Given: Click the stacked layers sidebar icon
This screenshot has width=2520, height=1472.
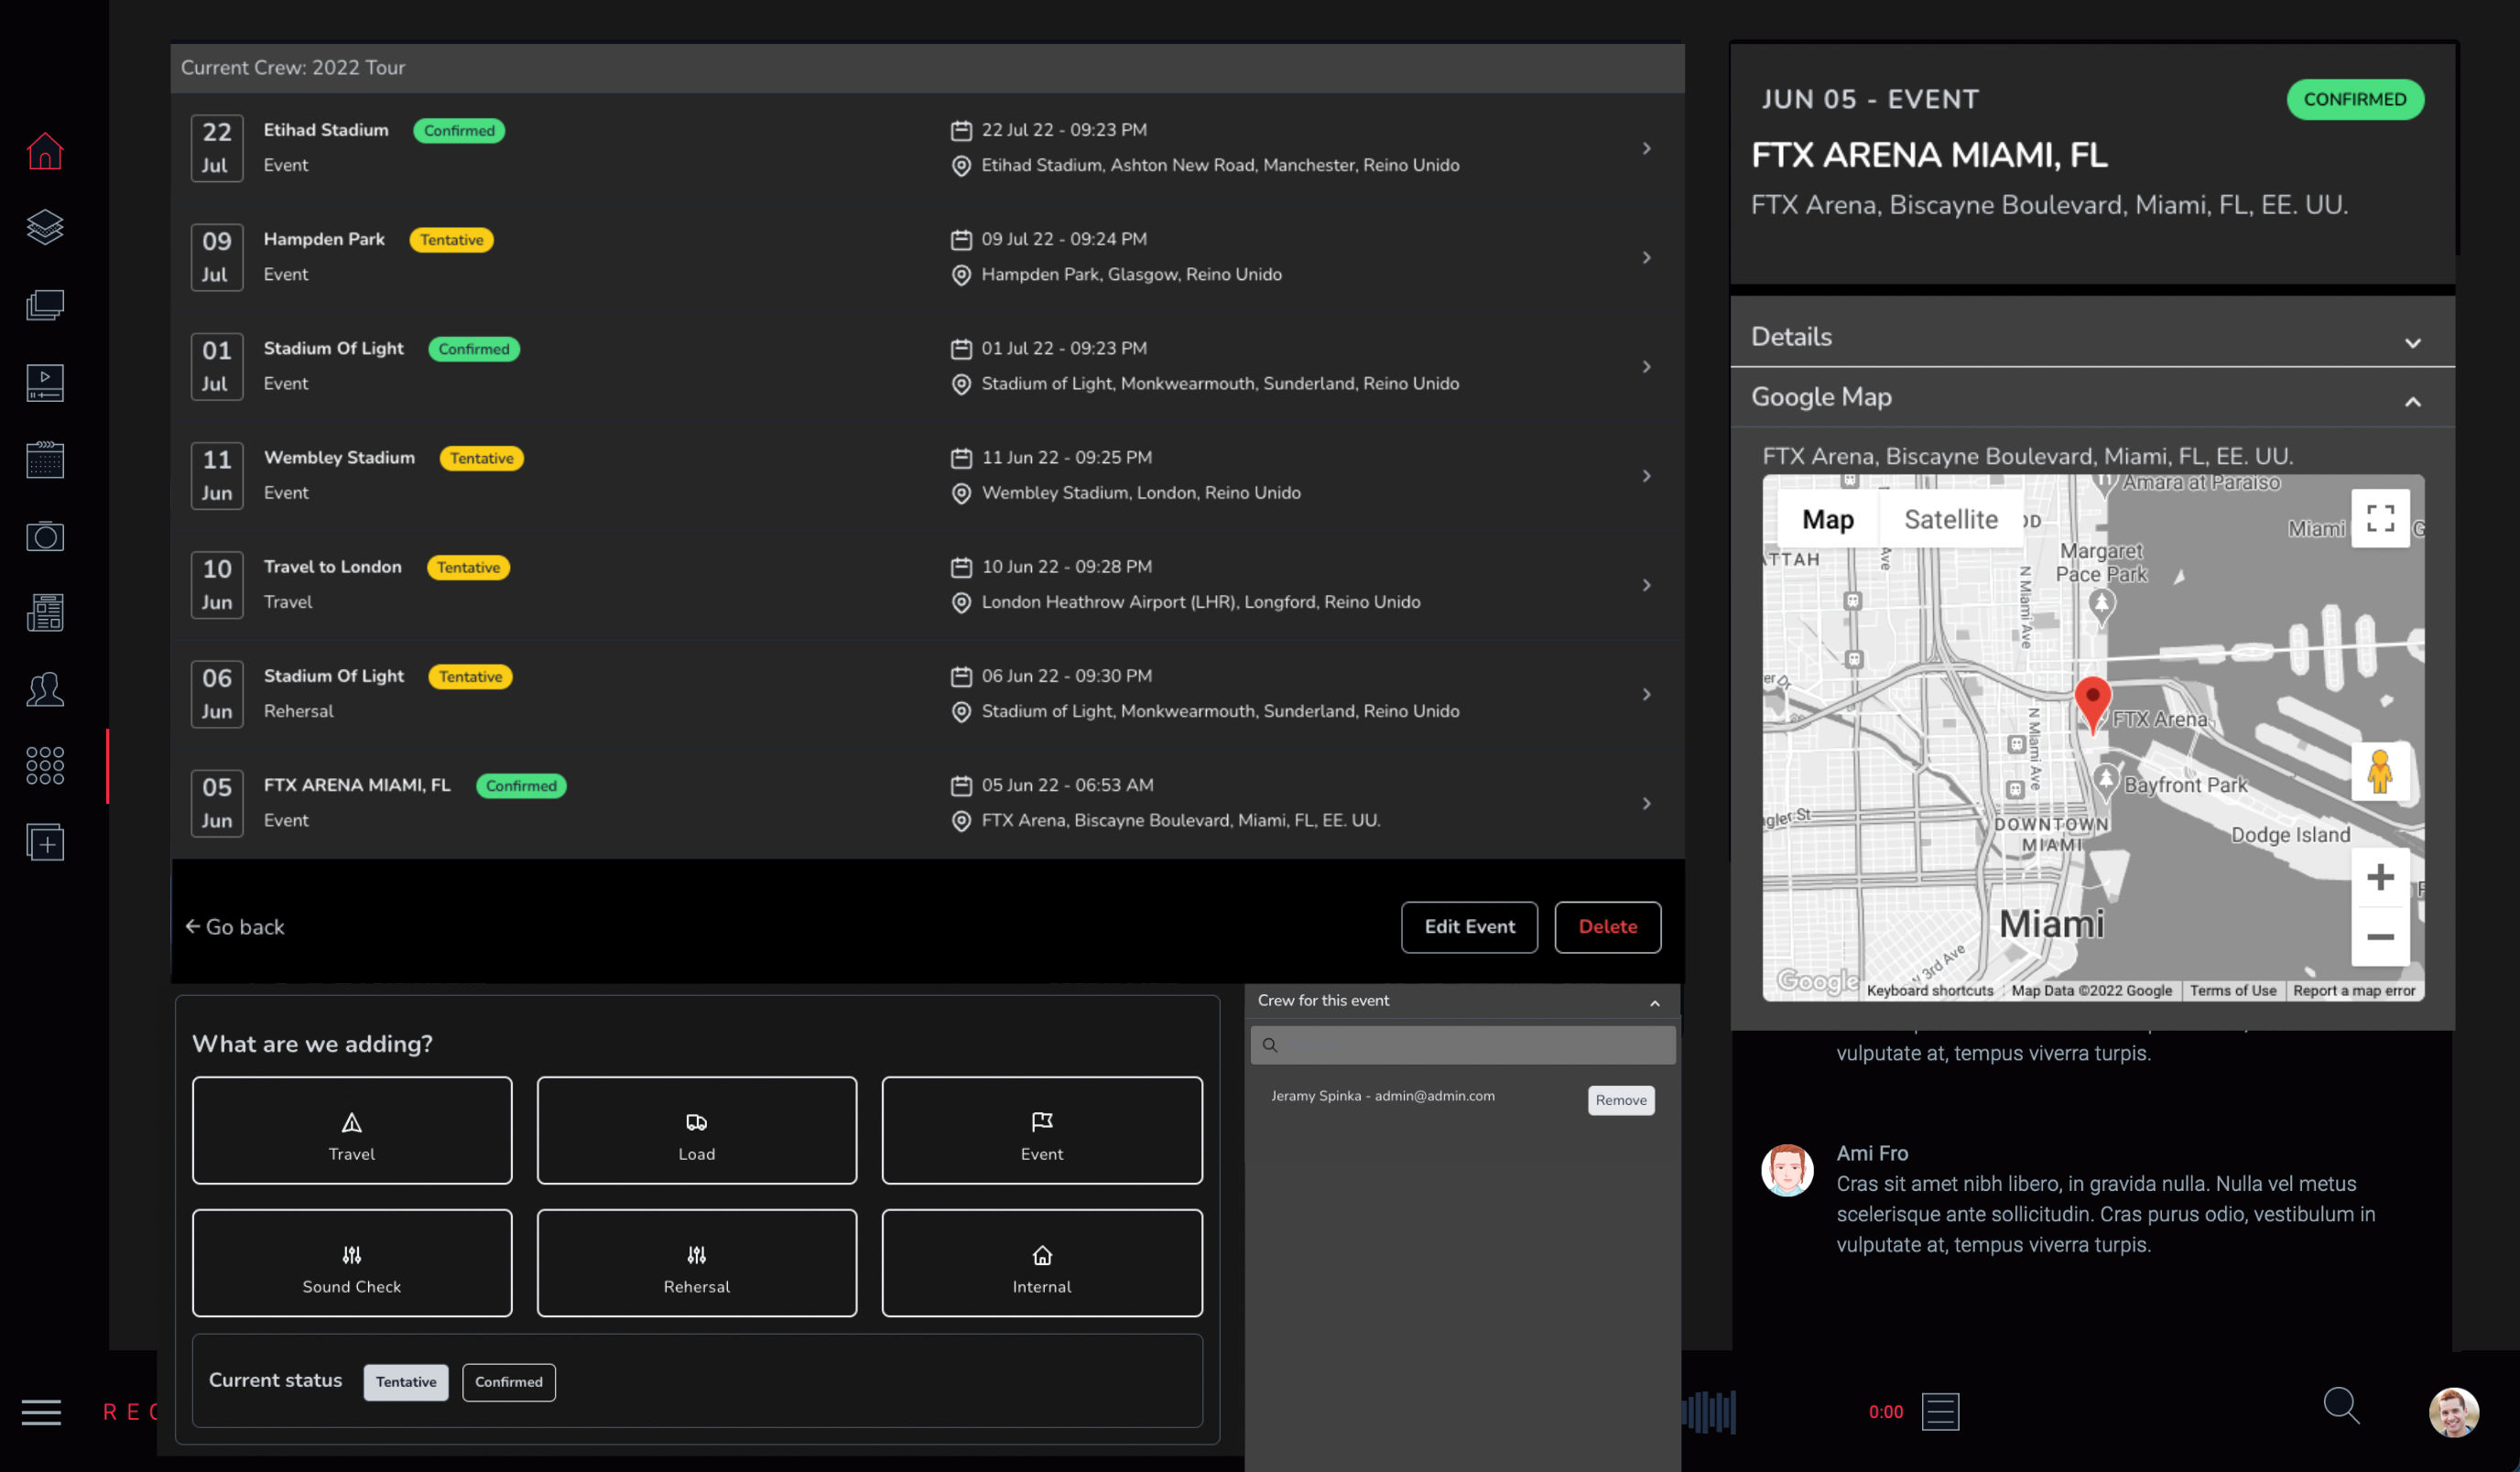Looking at the screenshot, I should click(45, 228).
